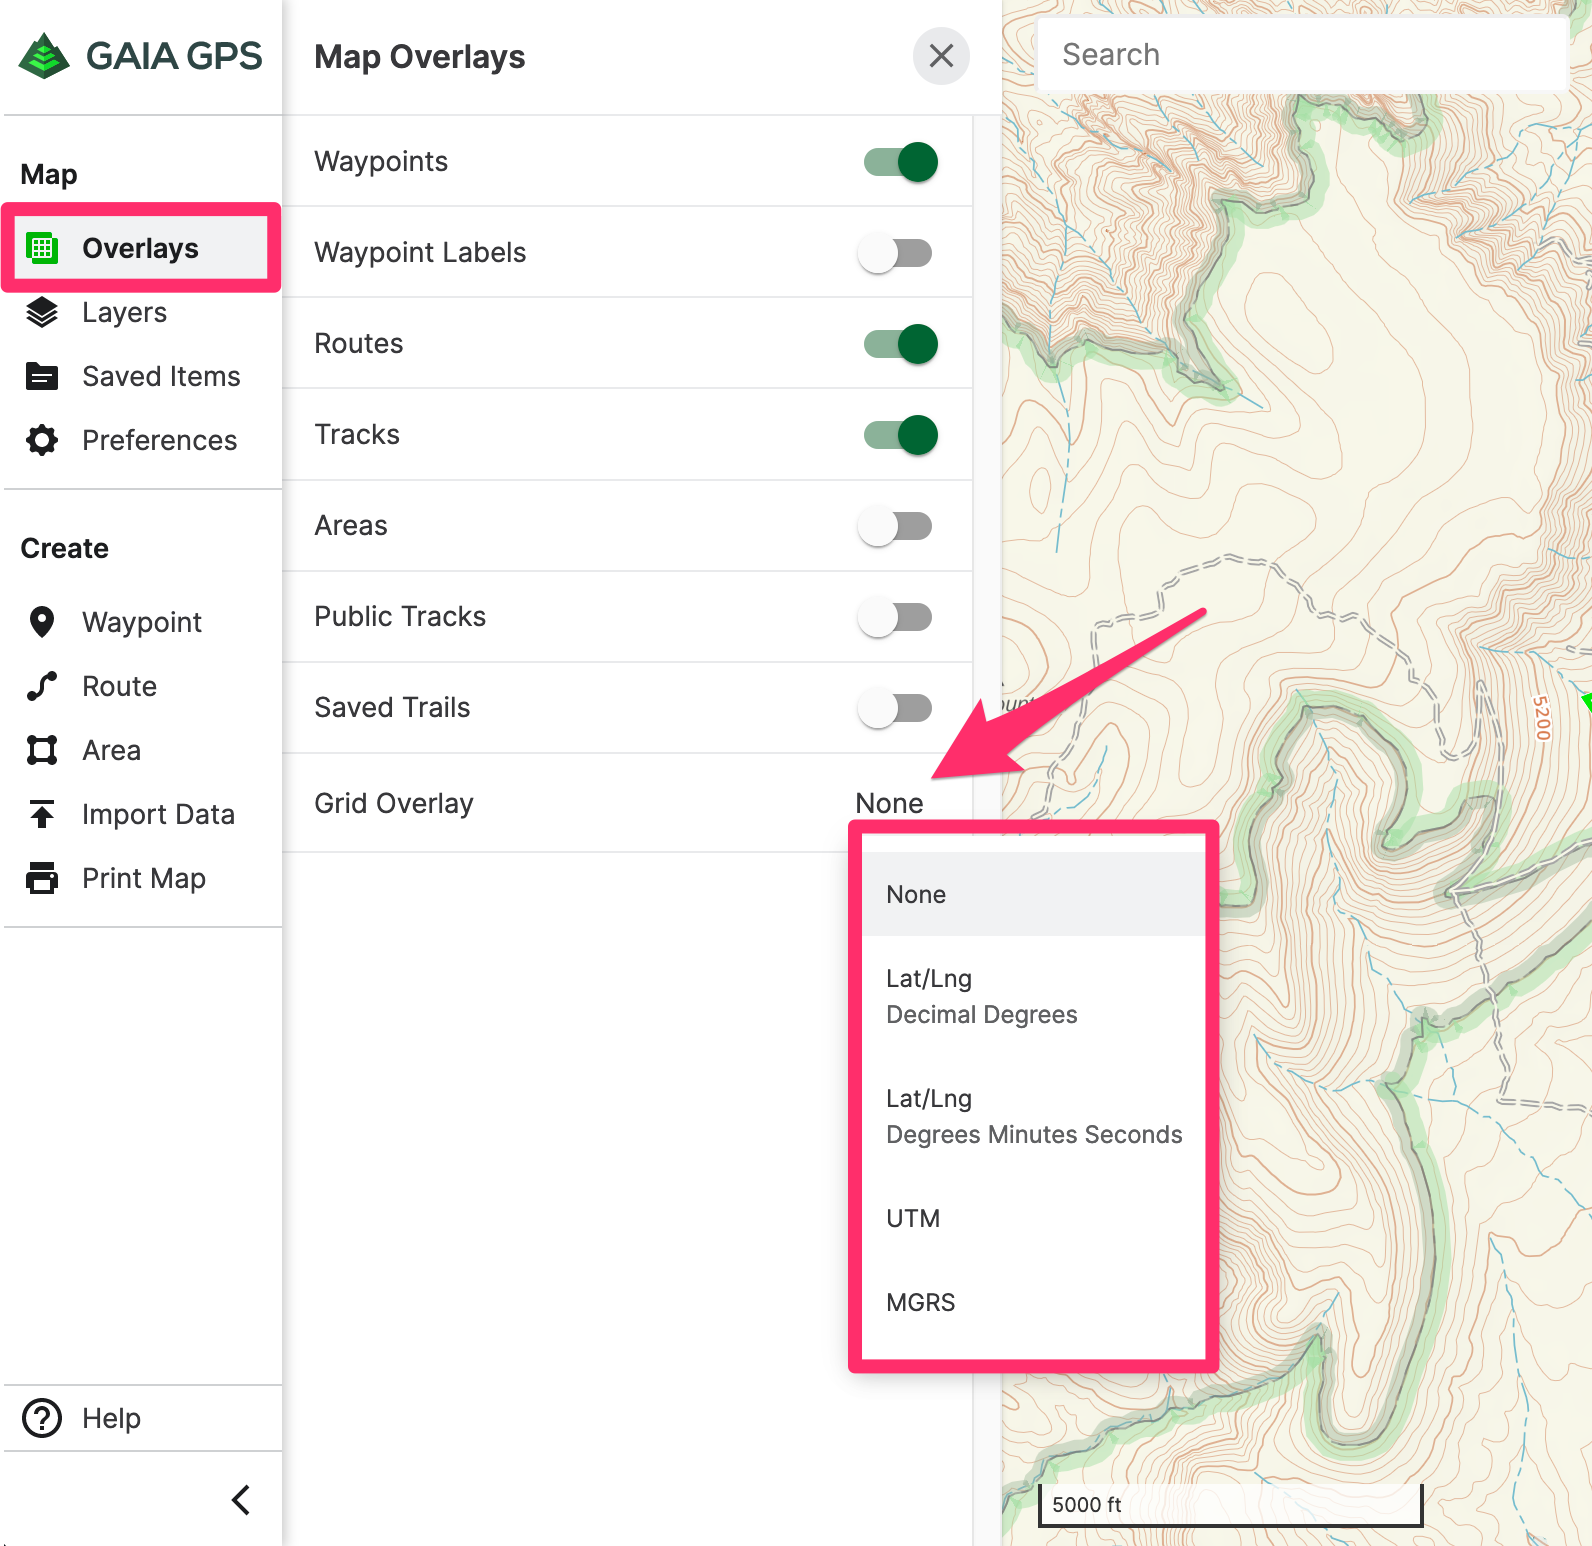Close the Map Overlays panel
The height and width of the screenshot is (1546, 1592).
coord(941,56)
